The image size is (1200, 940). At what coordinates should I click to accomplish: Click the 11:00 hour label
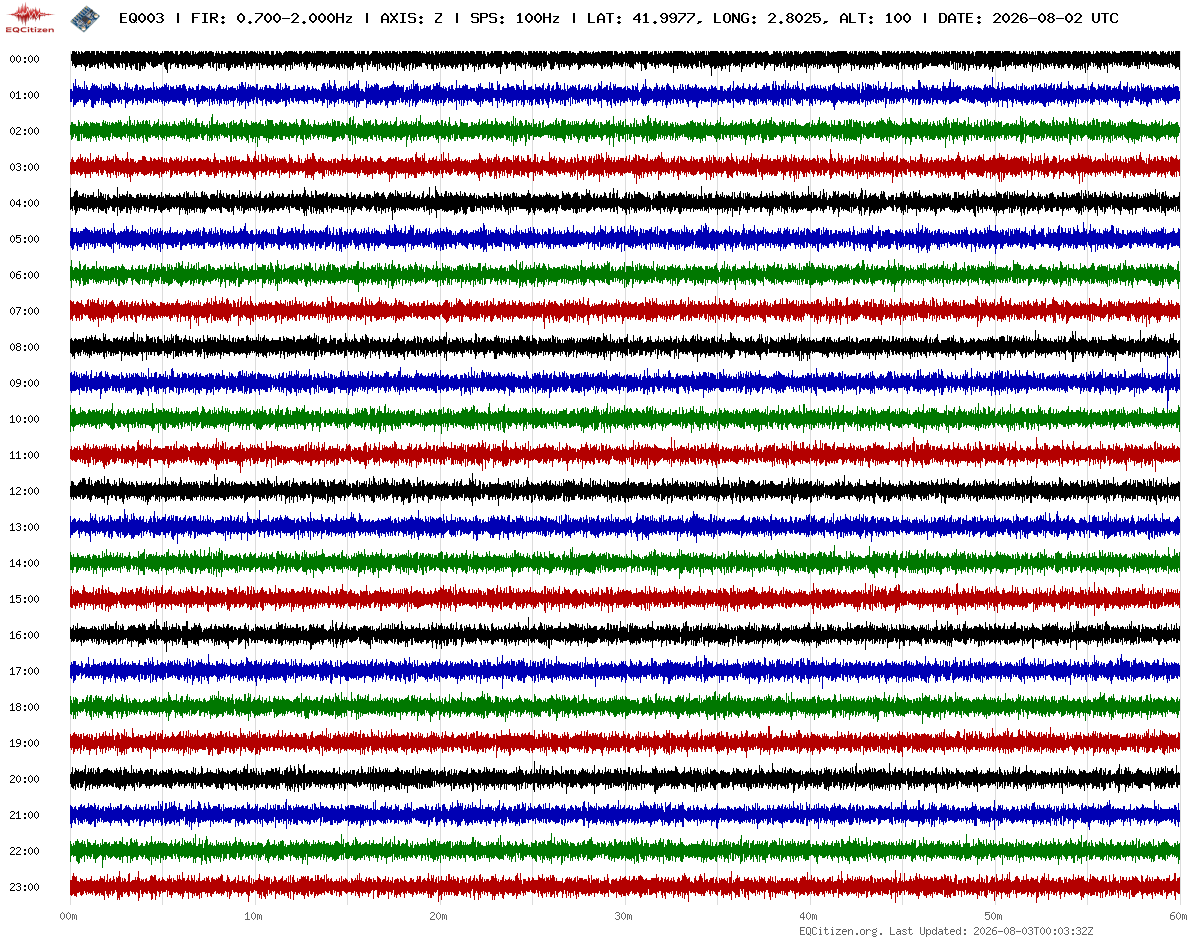click(24, 456)
